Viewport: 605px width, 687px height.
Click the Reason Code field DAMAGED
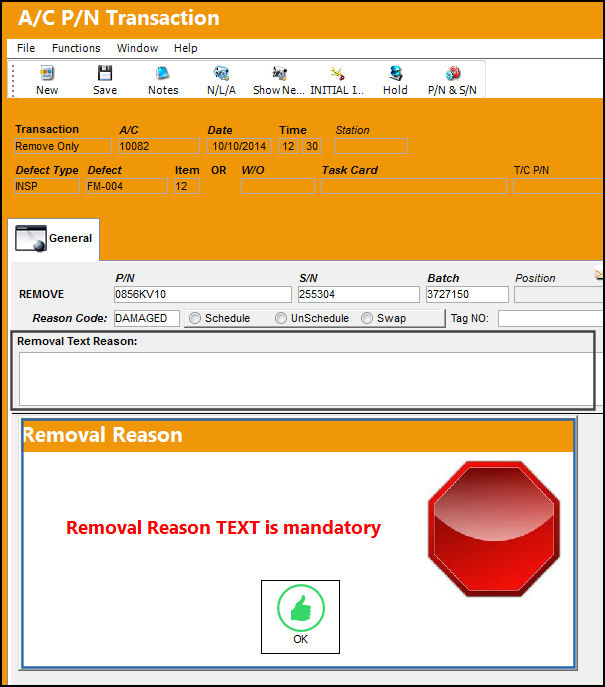147,318
